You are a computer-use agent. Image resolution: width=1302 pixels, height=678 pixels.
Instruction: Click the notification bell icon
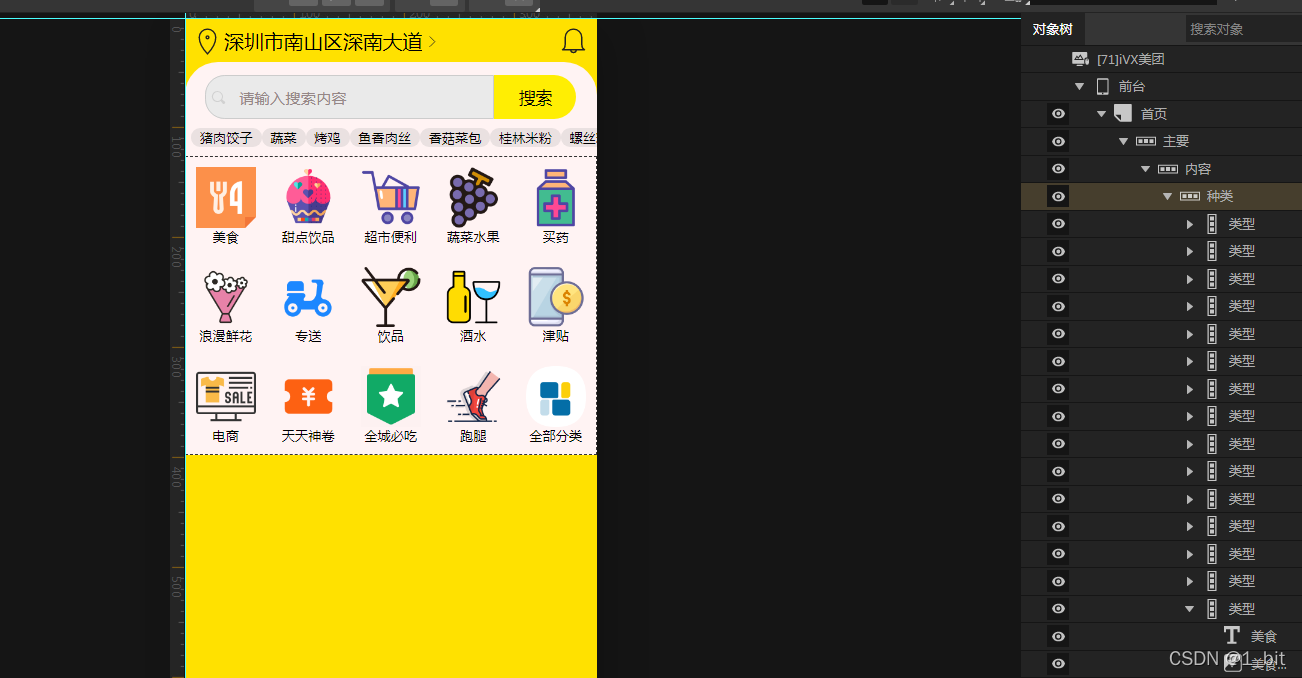pos(573,41)
